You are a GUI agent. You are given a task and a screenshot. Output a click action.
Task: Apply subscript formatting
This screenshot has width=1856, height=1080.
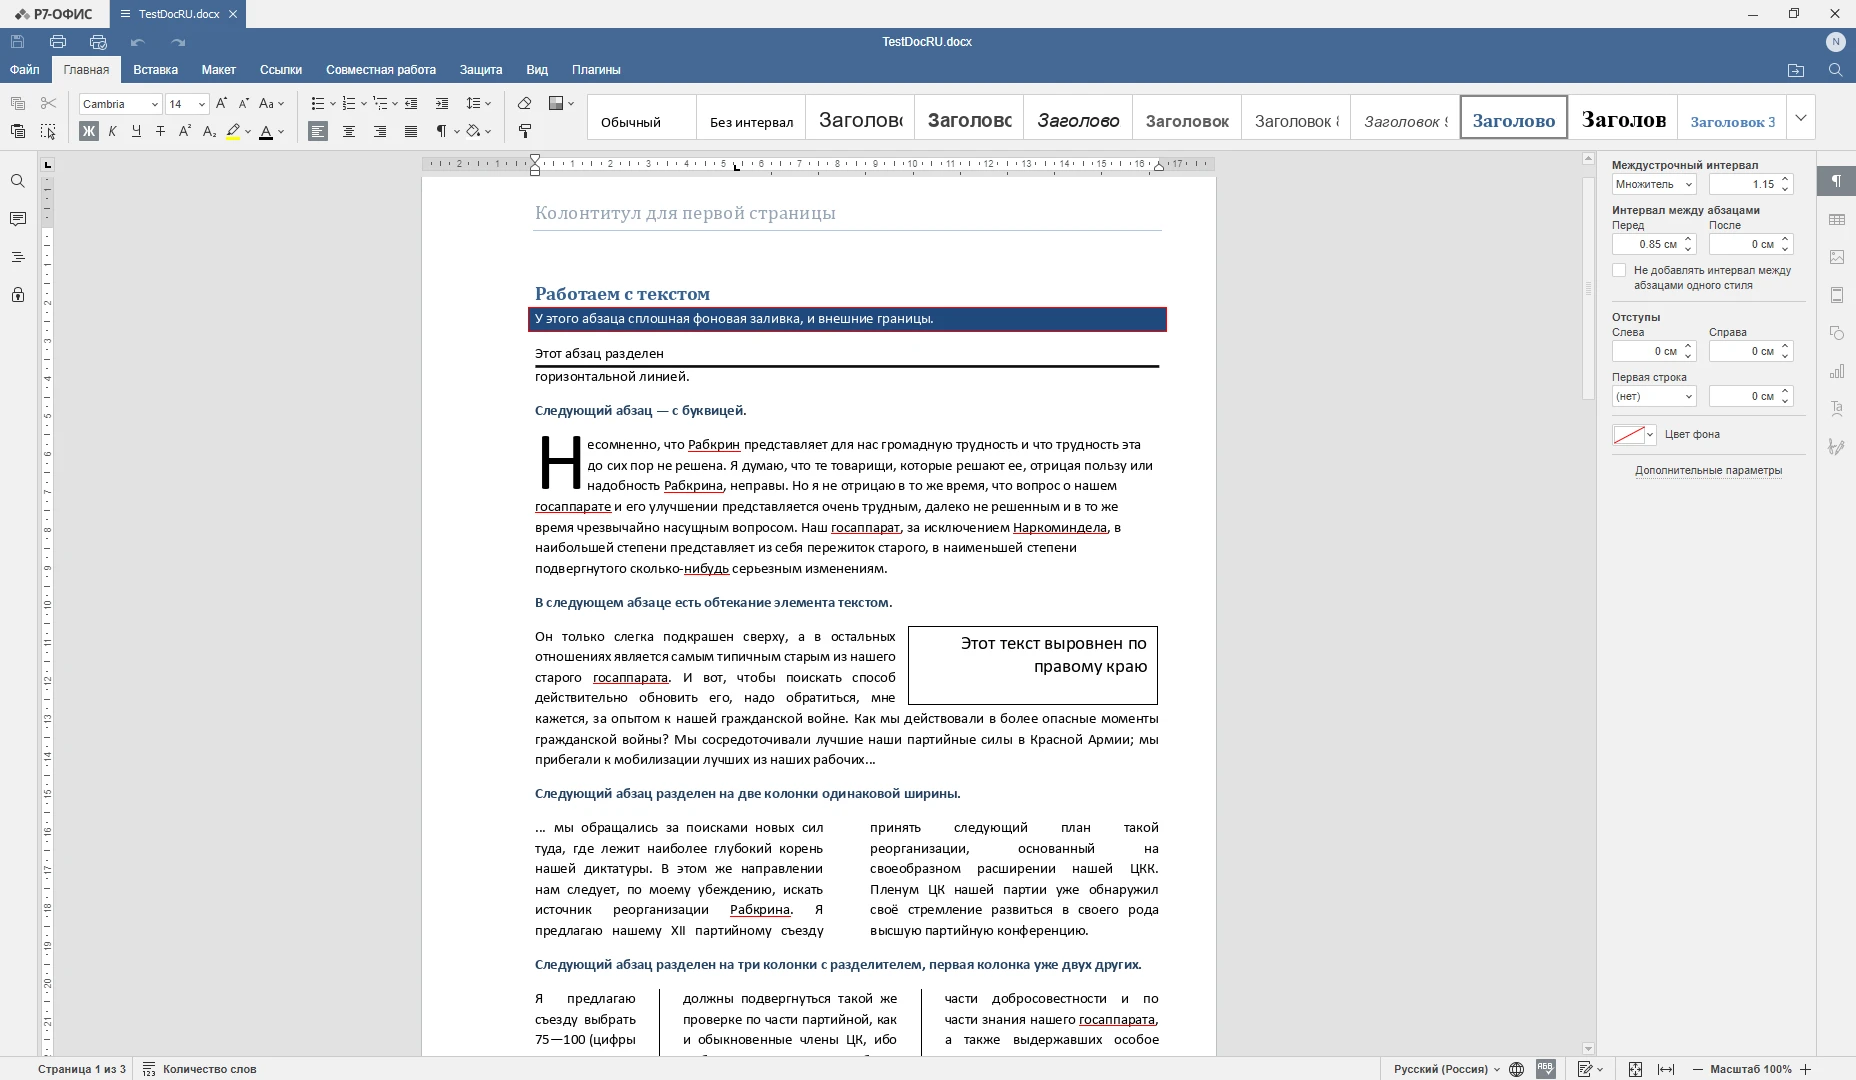(x=209, y=131)
